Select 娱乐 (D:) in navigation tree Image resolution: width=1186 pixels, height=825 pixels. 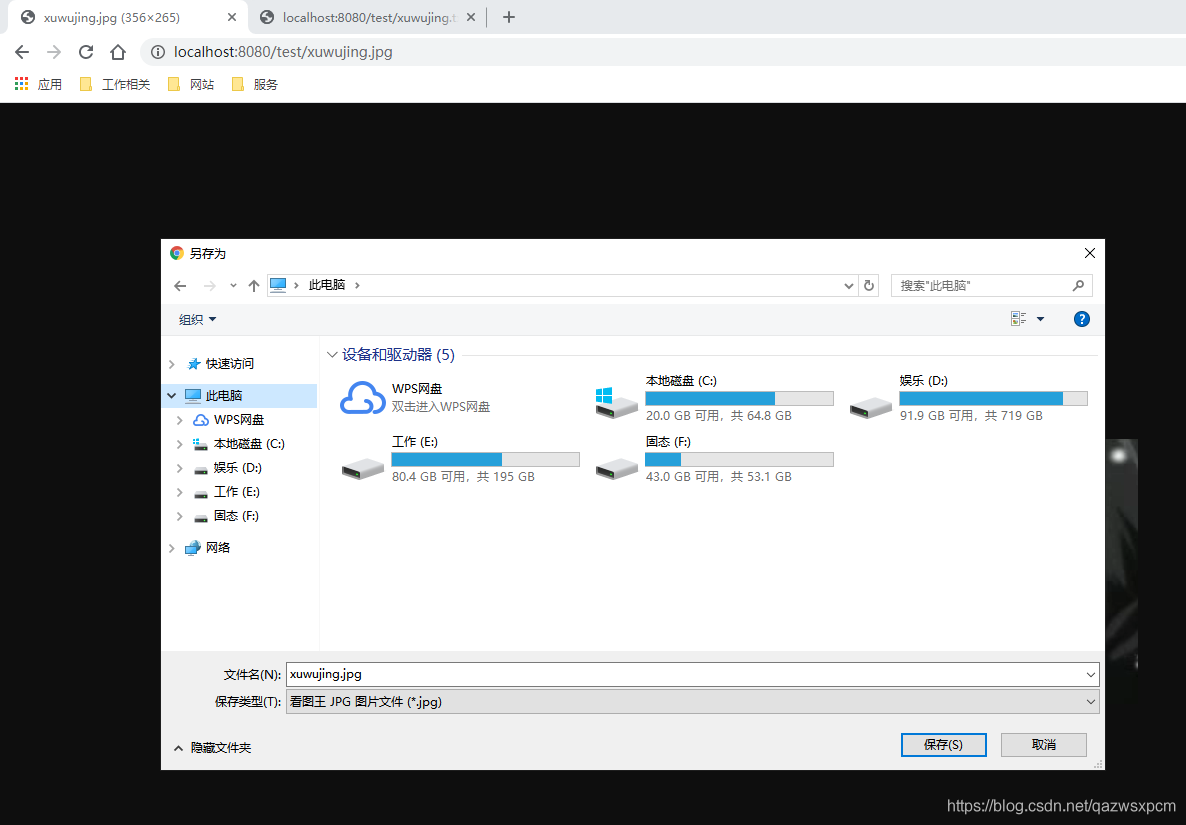238,468
